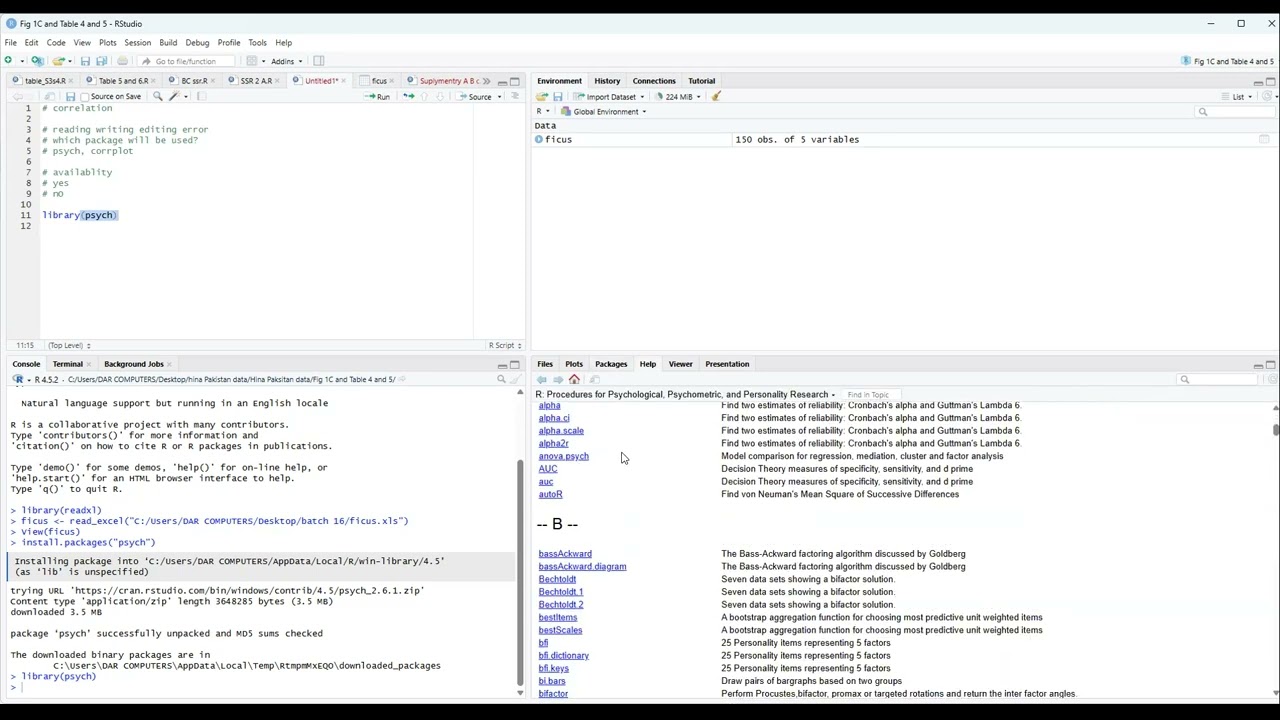Switch to the History tab

[607, 81]
